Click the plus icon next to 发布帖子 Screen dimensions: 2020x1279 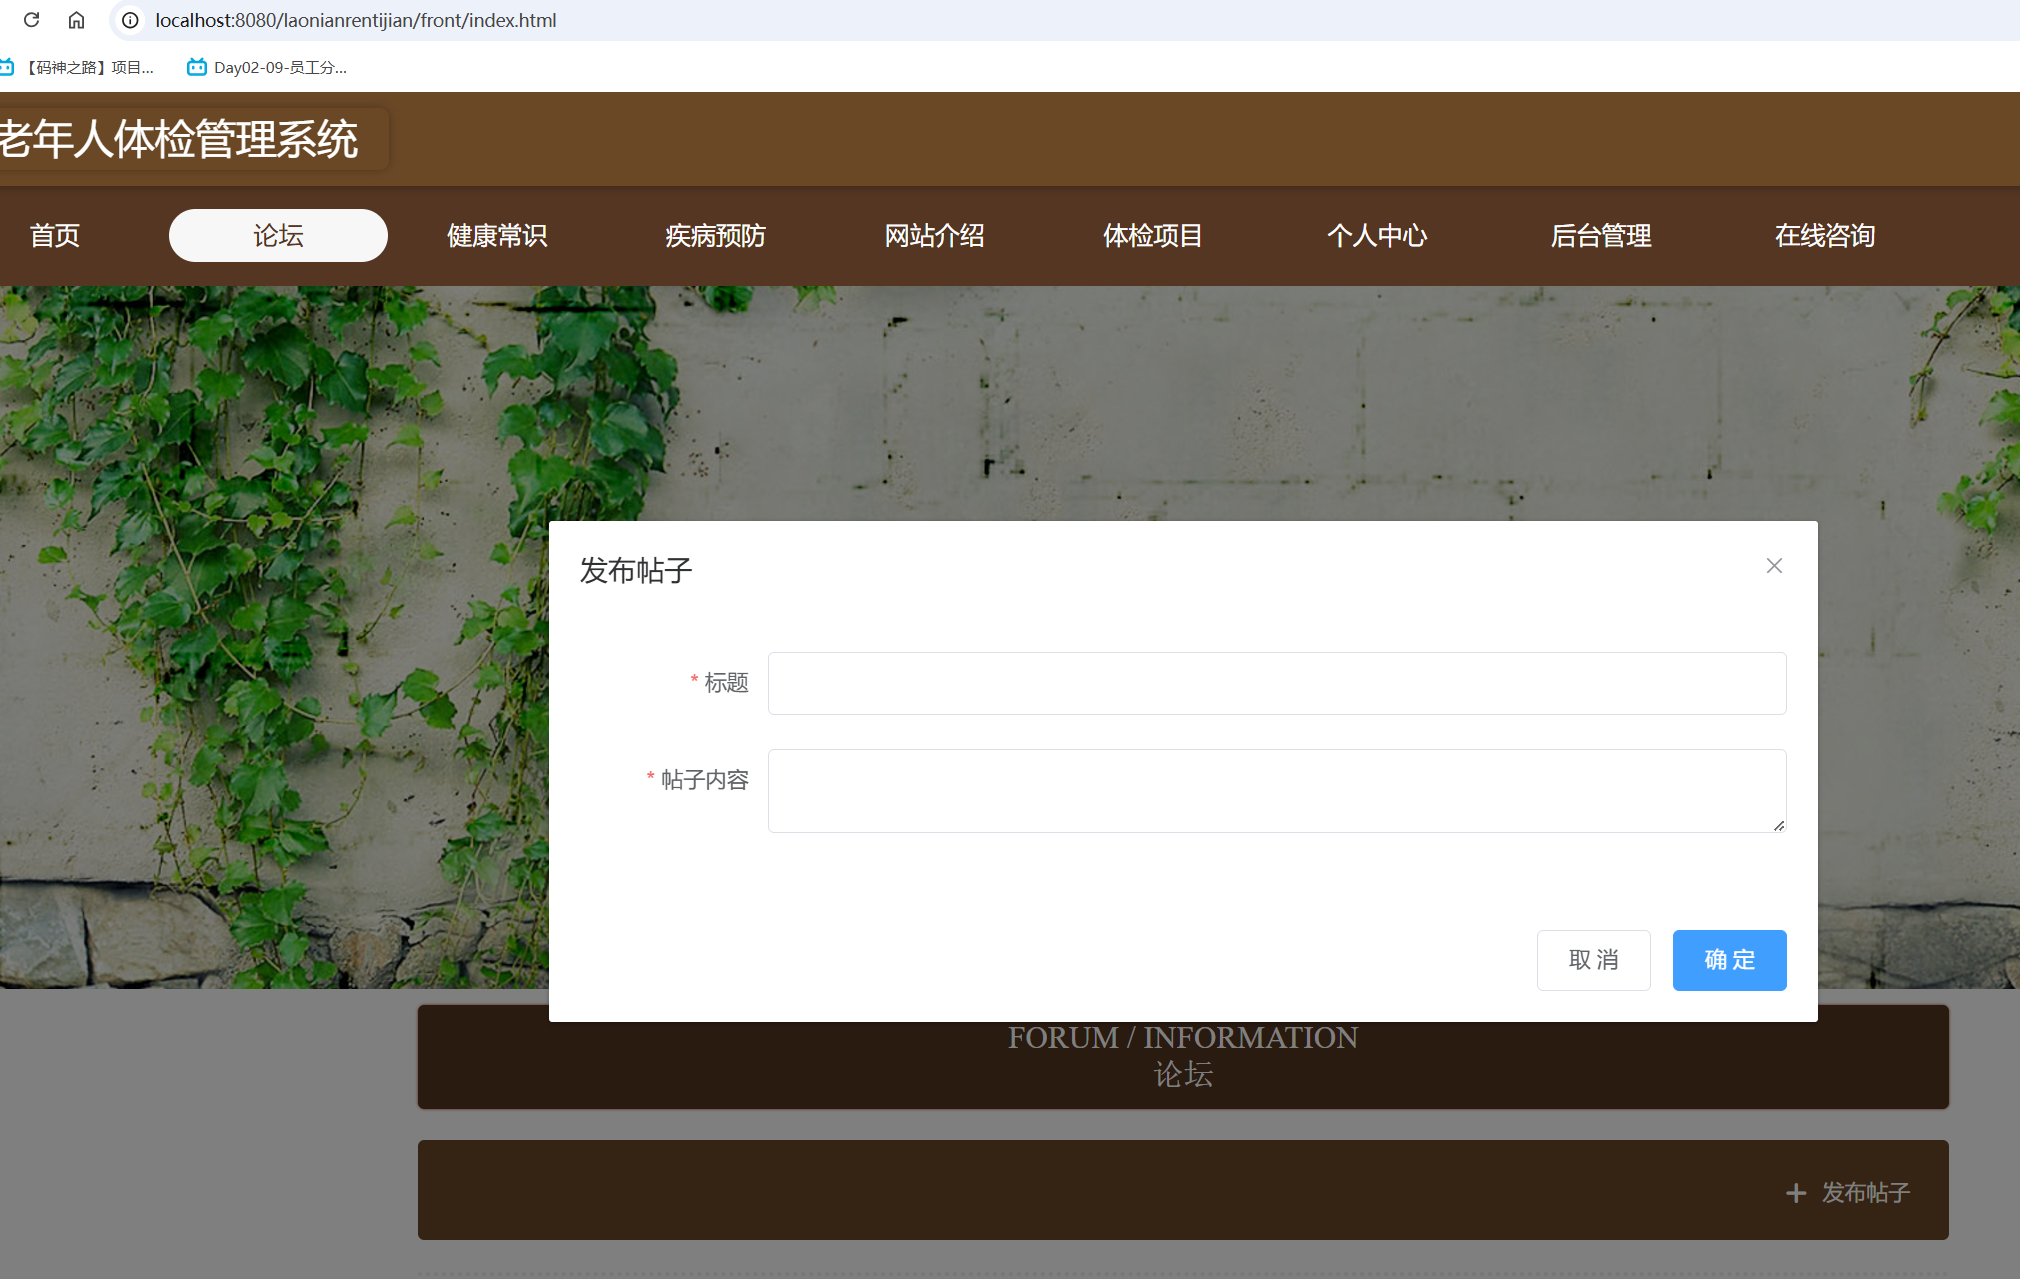(x=1795, y=1192)
